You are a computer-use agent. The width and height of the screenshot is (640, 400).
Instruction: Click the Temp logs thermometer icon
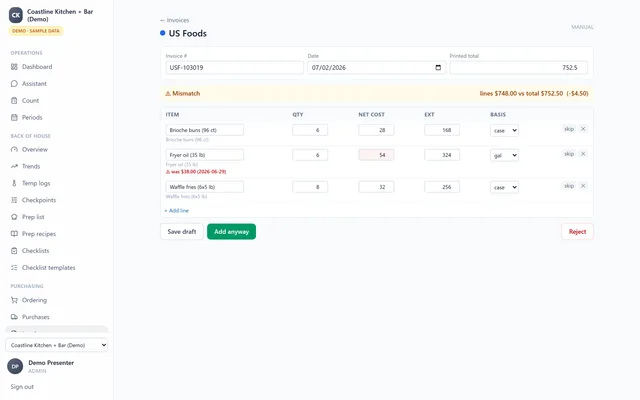point(14,183)
